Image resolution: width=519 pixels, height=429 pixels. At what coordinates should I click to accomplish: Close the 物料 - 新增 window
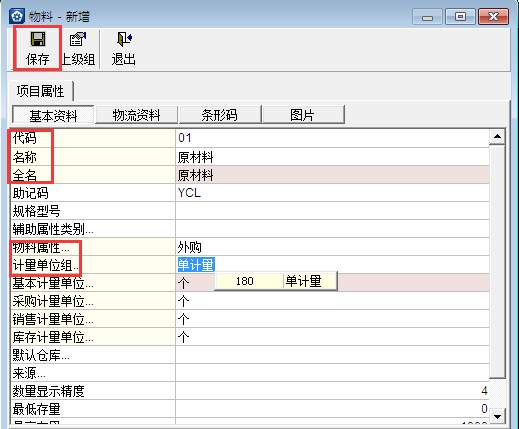[493, 17]
